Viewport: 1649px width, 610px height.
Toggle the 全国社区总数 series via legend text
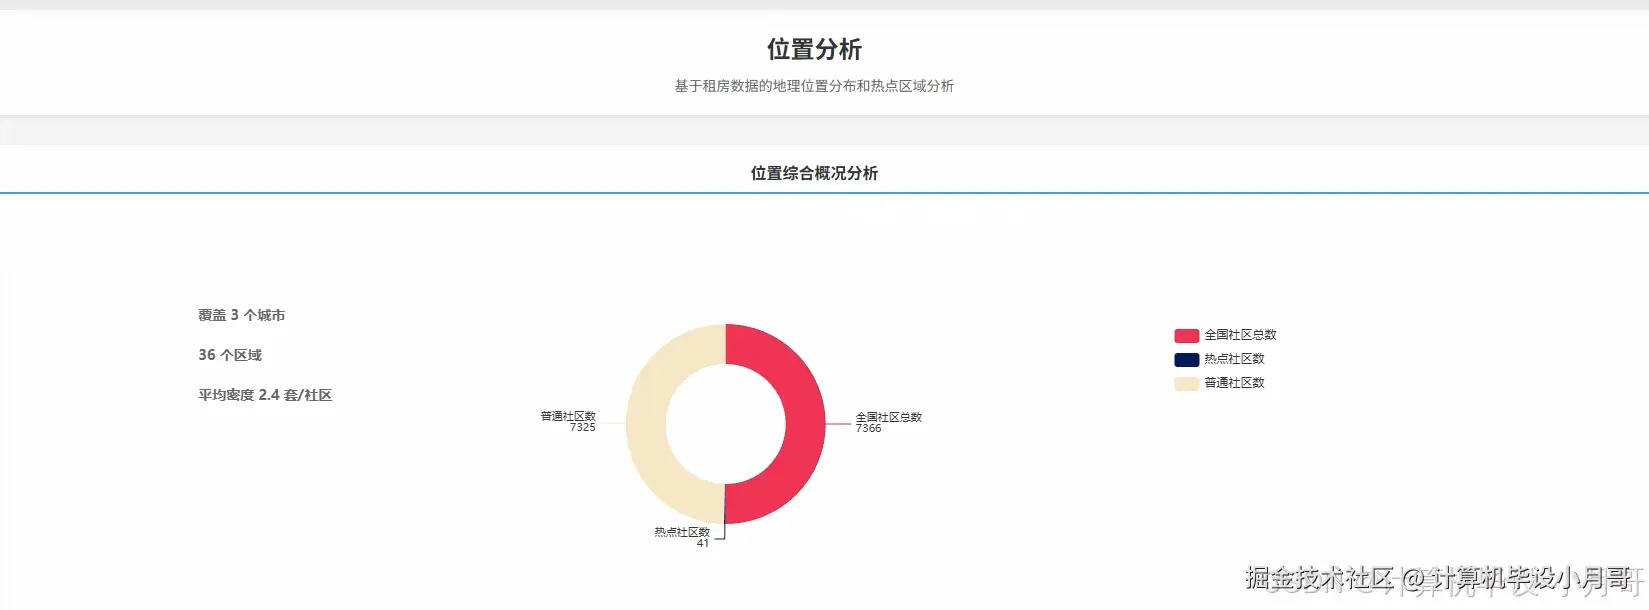click(1240, 335)
